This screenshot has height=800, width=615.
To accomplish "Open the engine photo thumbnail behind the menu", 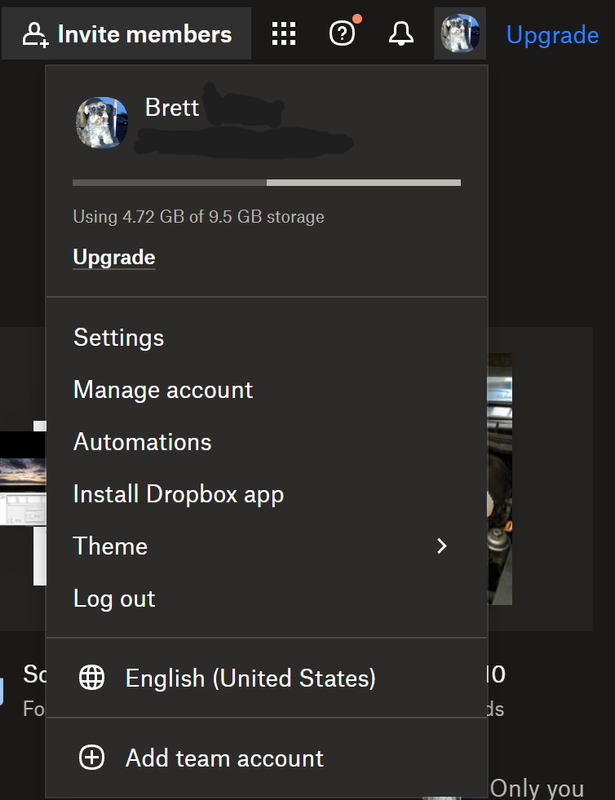I will pos(500,479).
